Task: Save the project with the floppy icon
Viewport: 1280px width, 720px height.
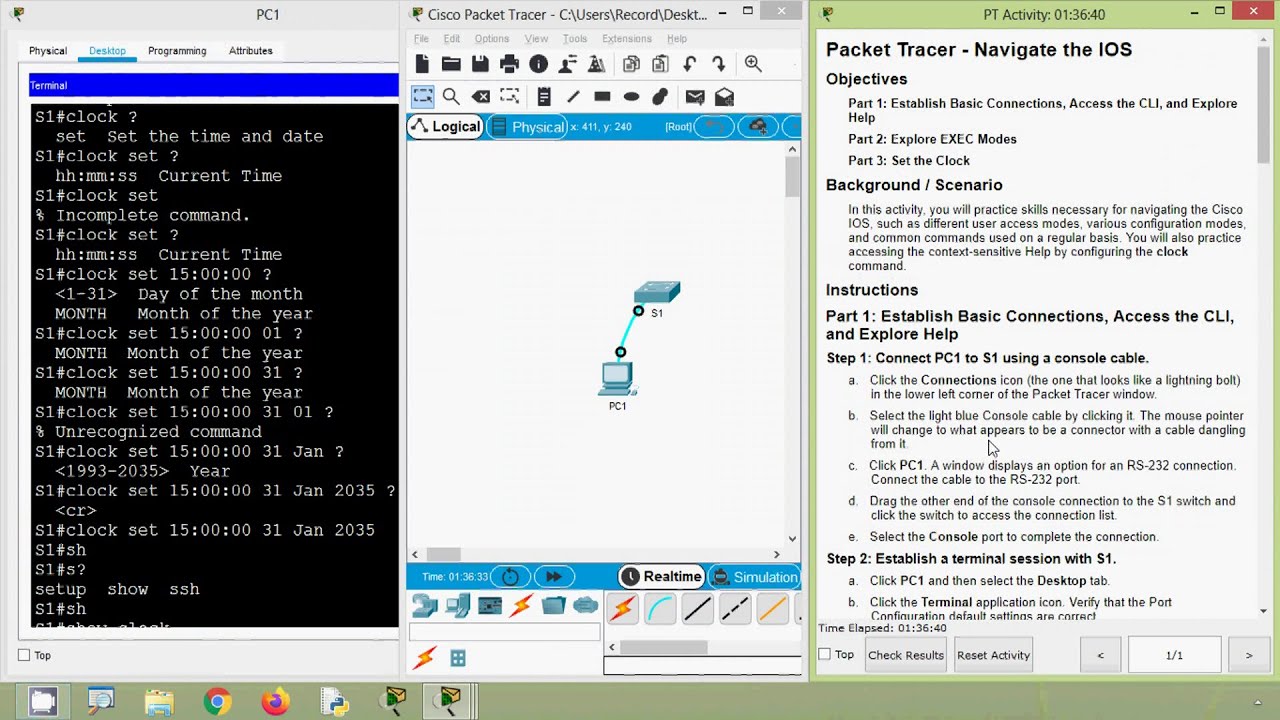Action: pos(480,64)
